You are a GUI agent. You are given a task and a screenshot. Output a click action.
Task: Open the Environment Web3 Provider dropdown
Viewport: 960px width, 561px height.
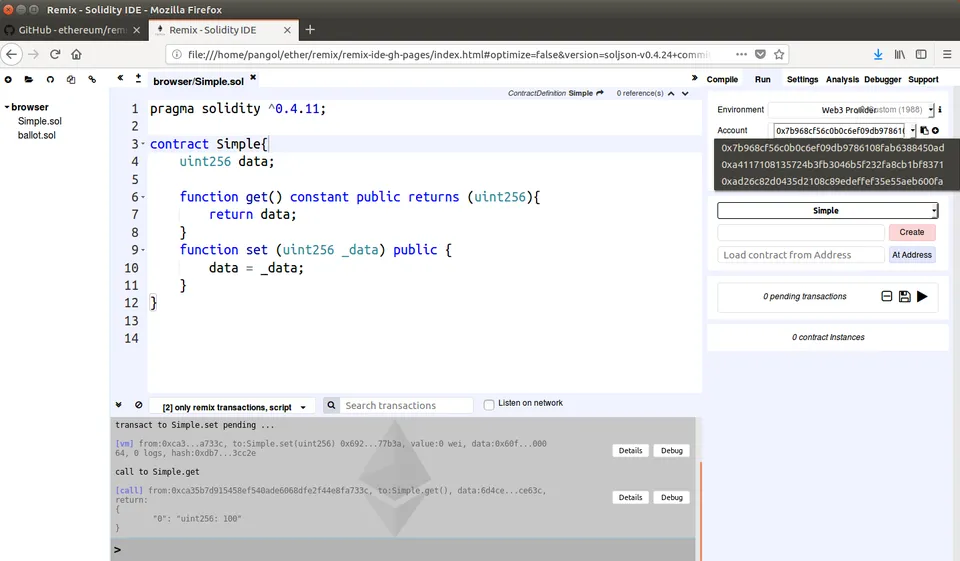851,110
